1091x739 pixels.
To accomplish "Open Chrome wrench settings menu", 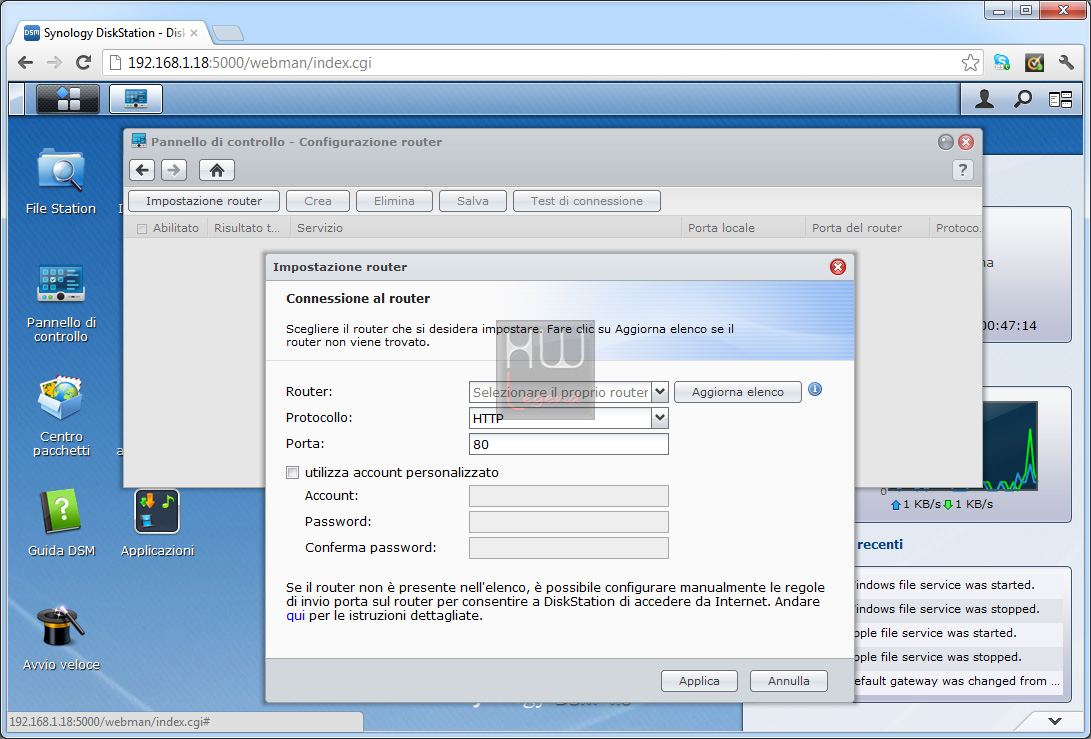I will (1066, 63).
